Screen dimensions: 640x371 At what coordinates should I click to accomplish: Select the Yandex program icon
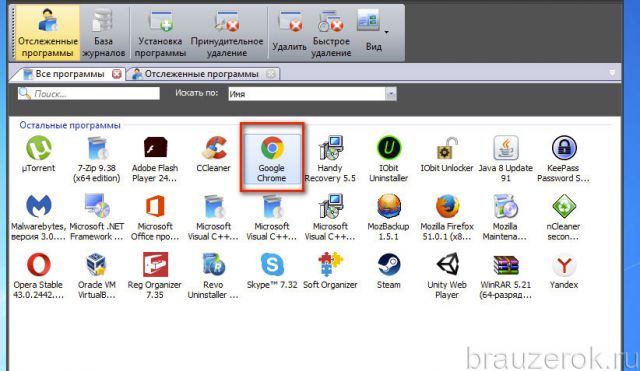pos(564,264)
